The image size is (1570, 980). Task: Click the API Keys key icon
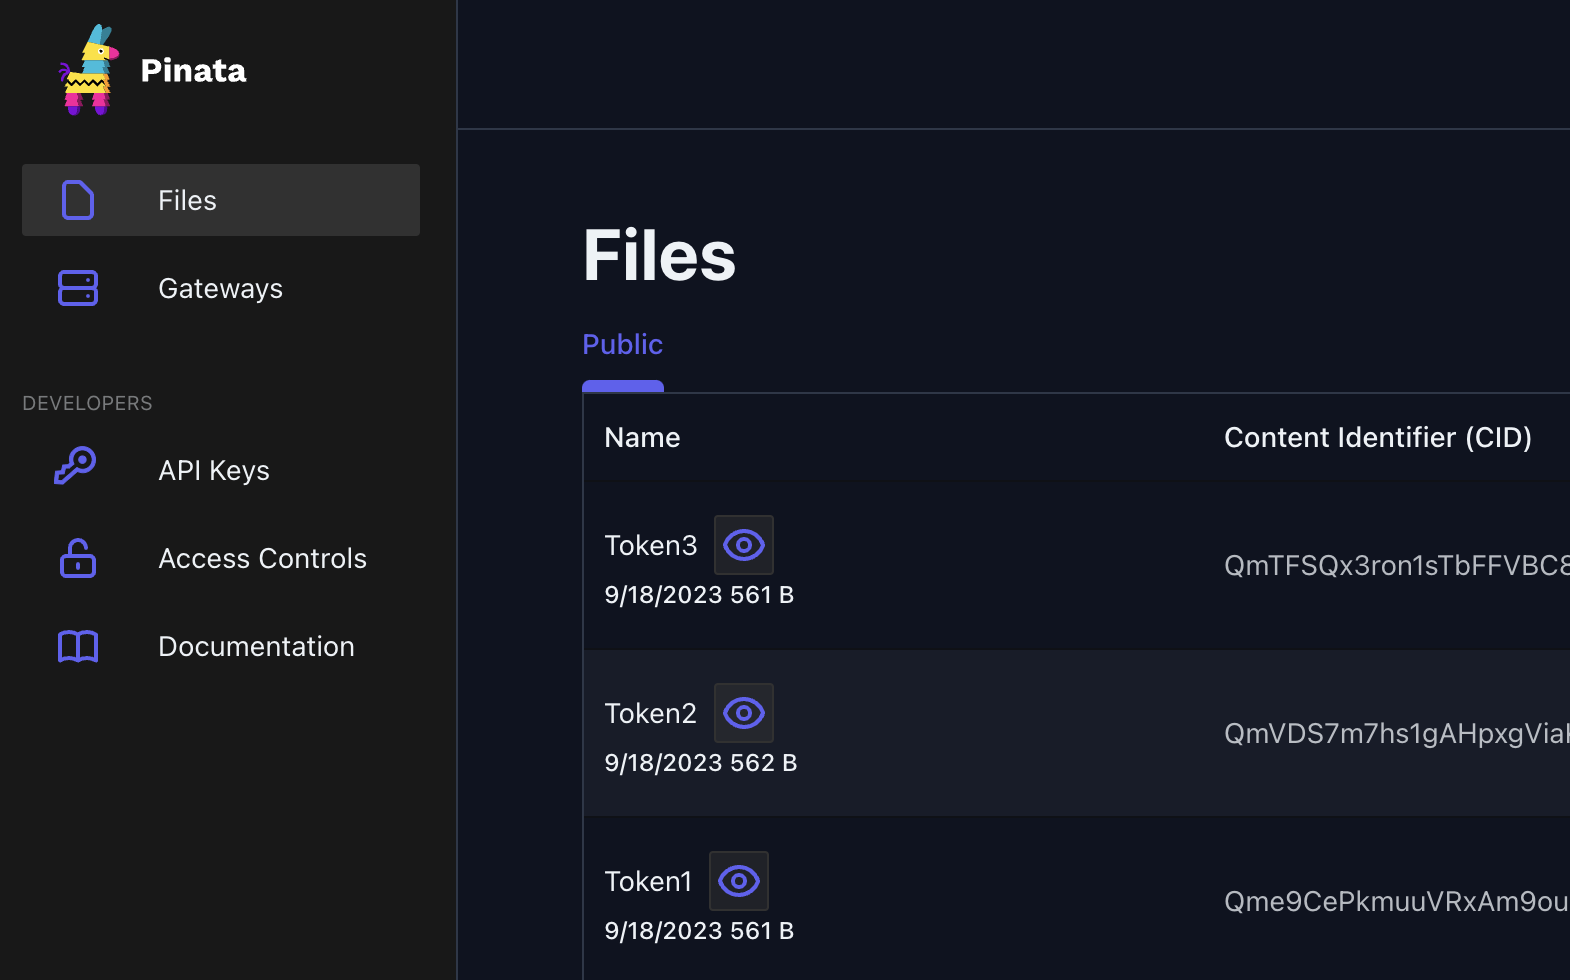76,468
